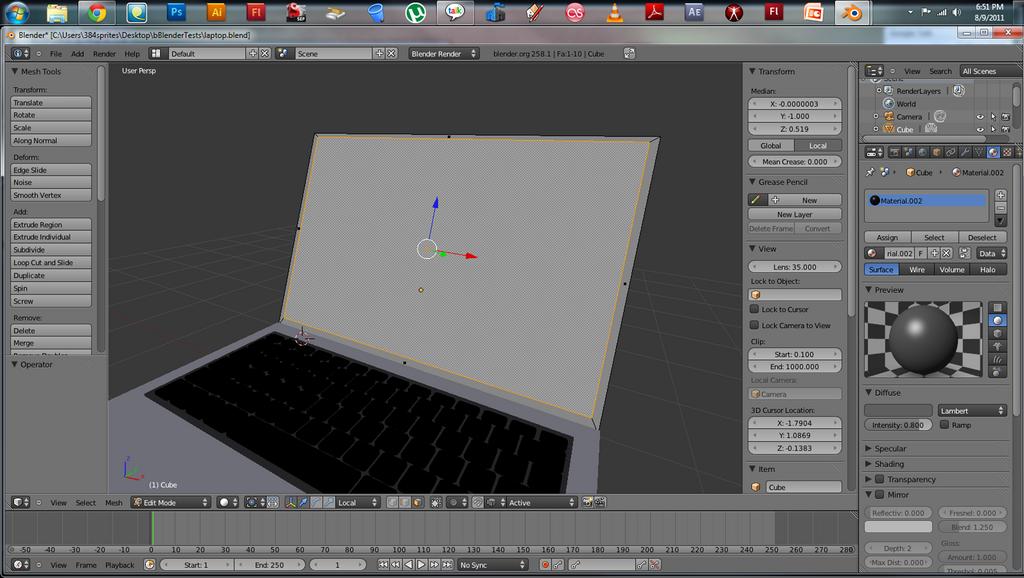This screenshot has height=578, width=1024.
Task: Open the No Sync dropdown
Action: pos(492,565)
